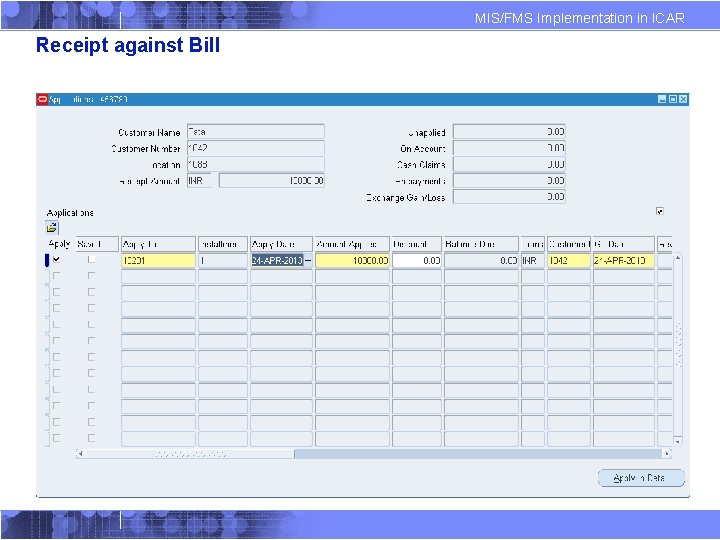Click the horizontal scrollbar thumb
720x540 pixels.
coord(190,454)
